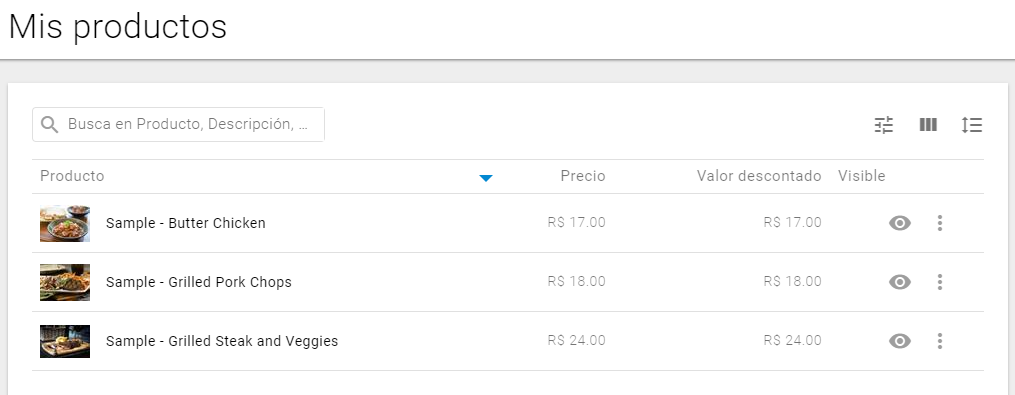Click the Visible column header
This screenshot has width=1015, height=395.
(x=862, y=176)
